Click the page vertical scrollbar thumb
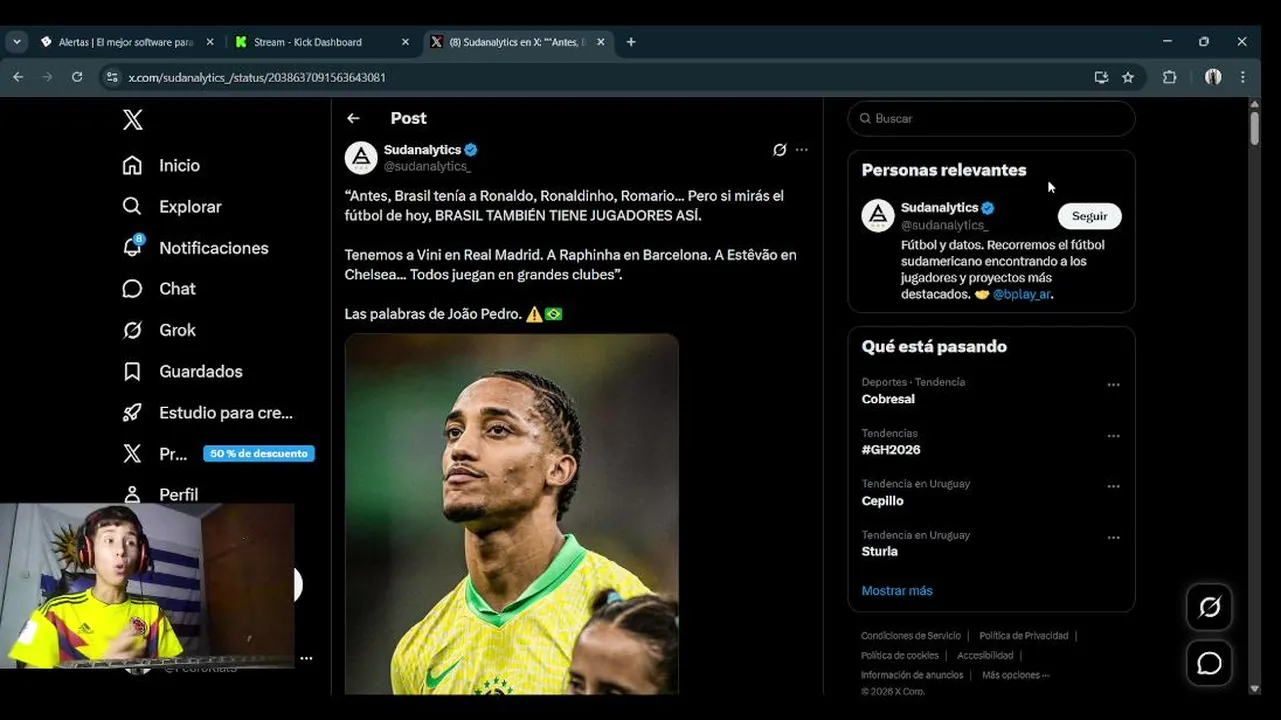Viewport: 1281px width, 720px height. pyautogui.click(x=1255, y=128)
